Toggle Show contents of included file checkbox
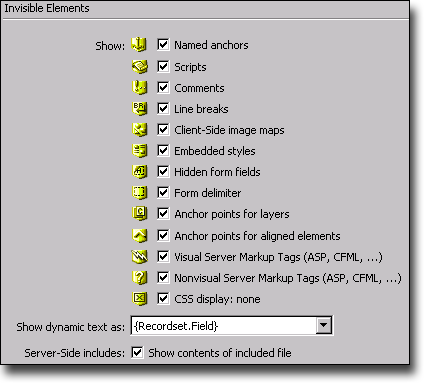The image size is (430, 383). pyautogui.click(x=137, y=352)
